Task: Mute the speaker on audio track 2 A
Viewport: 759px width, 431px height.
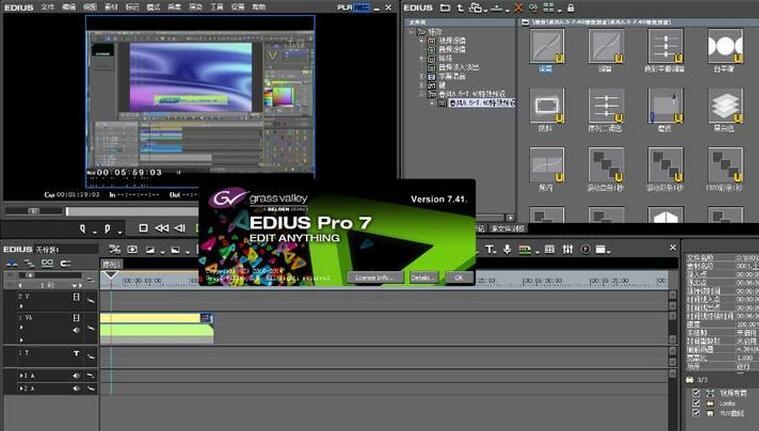Action: point(76,388)
